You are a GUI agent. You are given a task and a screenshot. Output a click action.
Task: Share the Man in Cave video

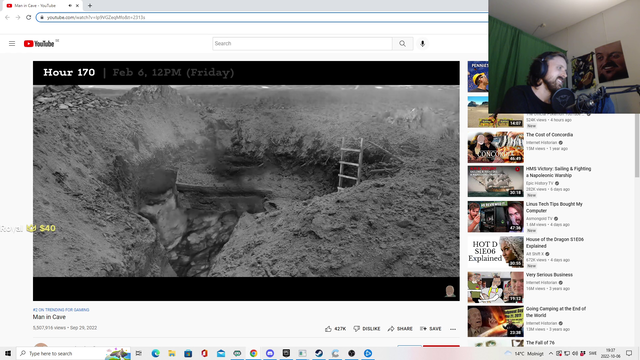pos(400,329)
